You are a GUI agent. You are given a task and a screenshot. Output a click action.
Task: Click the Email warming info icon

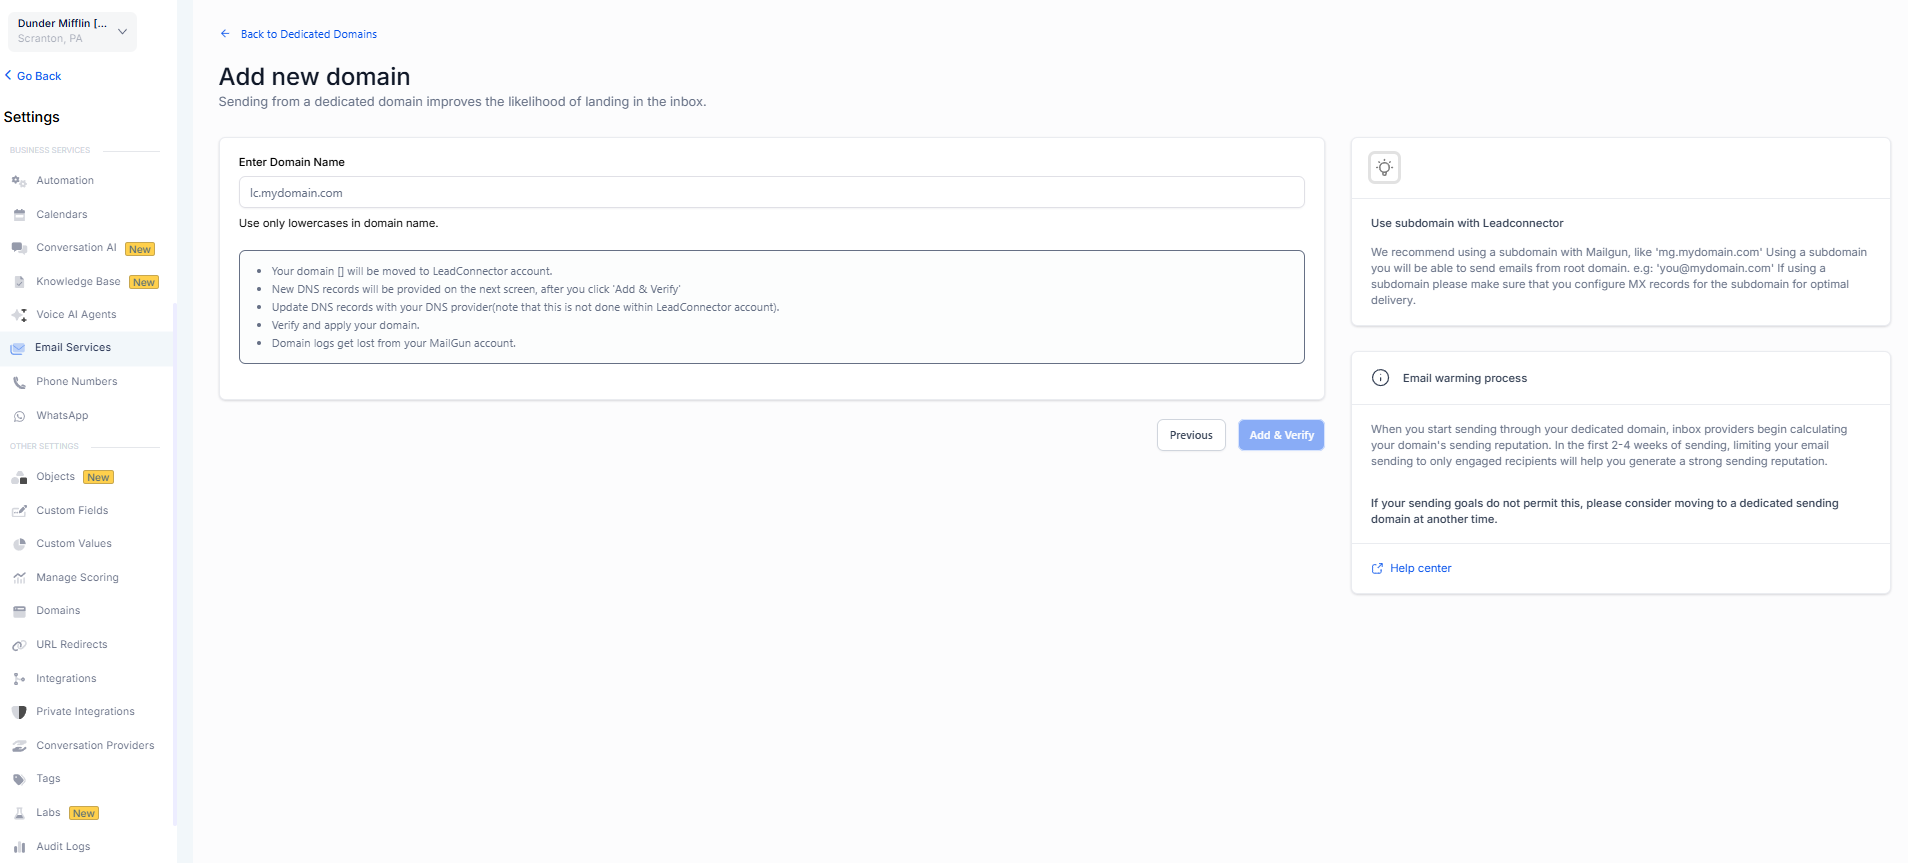[1380, 378]
